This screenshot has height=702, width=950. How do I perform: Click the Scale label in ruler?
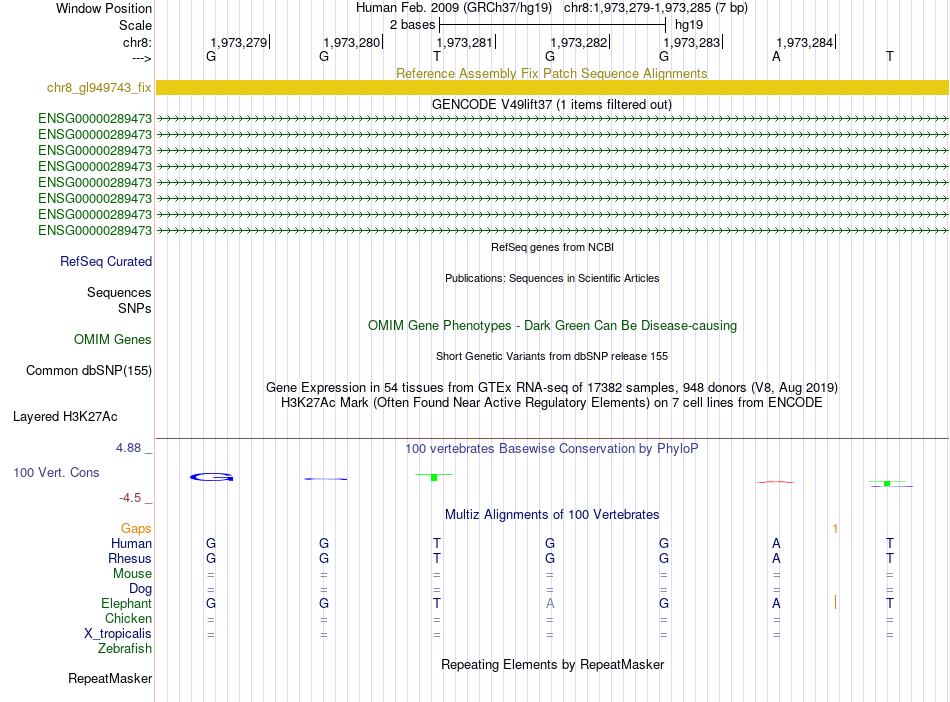135,25
